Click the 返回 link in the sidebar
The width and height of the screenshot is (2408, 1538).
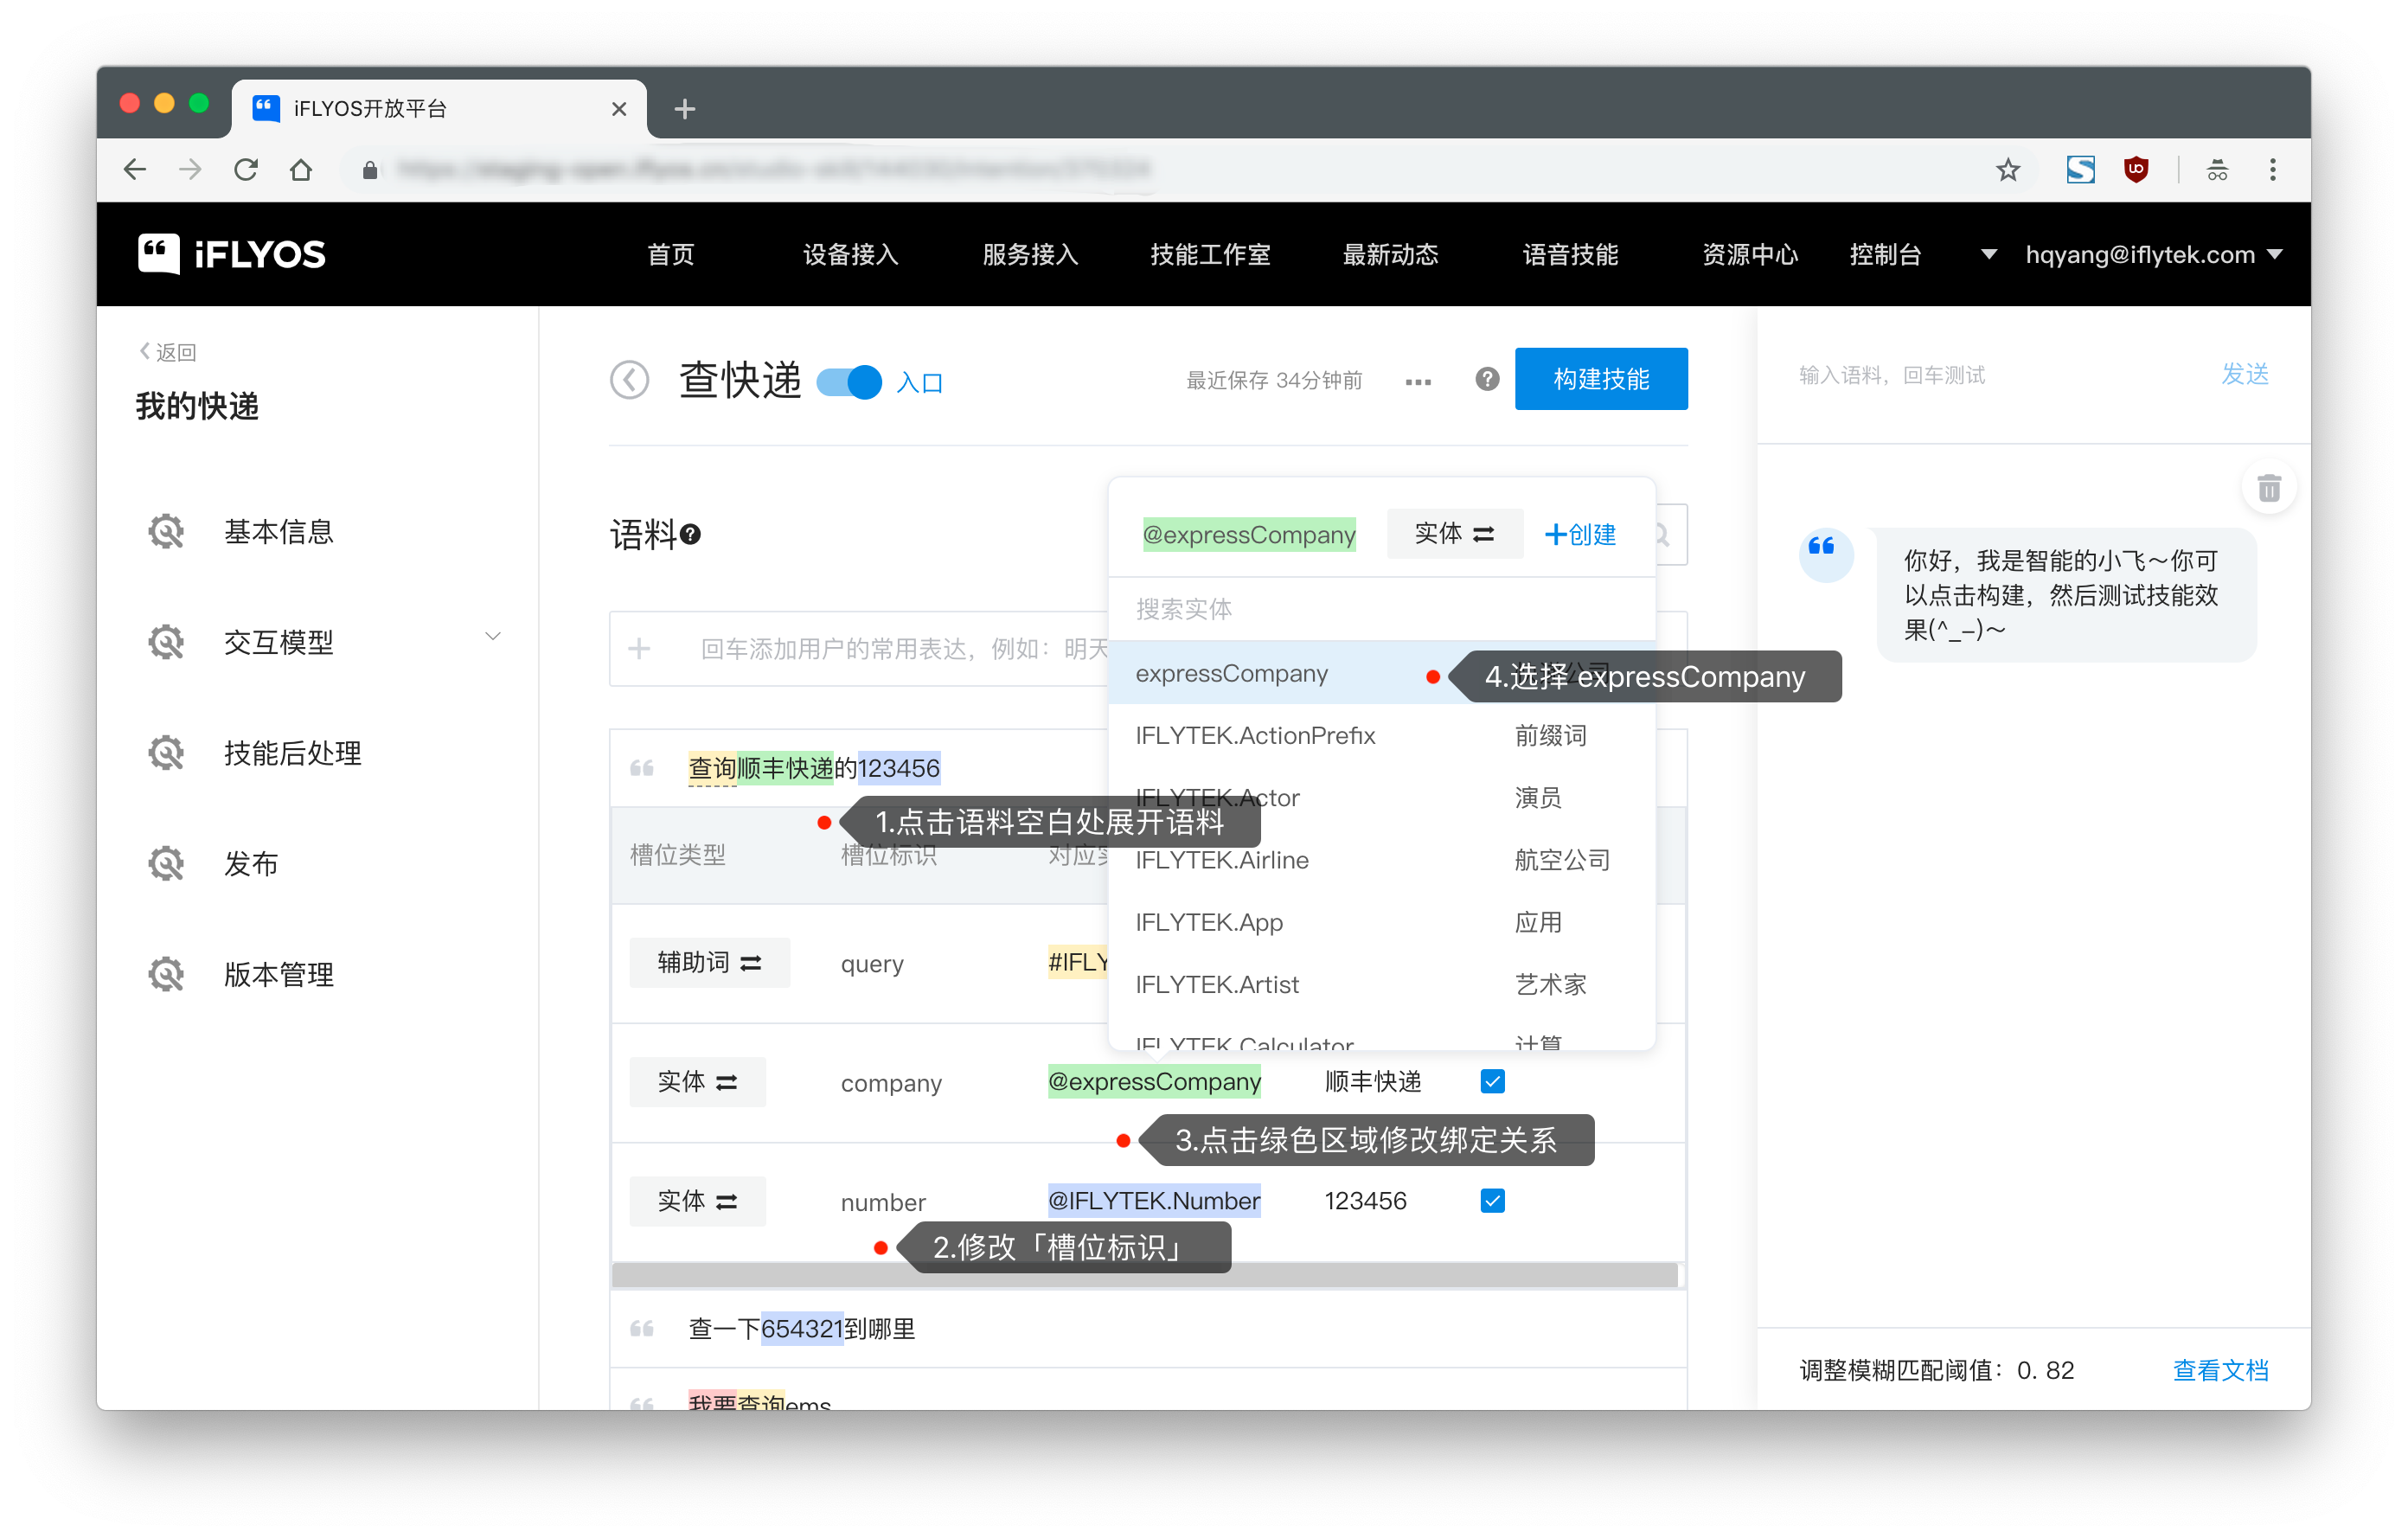click(x=168, y=352)
